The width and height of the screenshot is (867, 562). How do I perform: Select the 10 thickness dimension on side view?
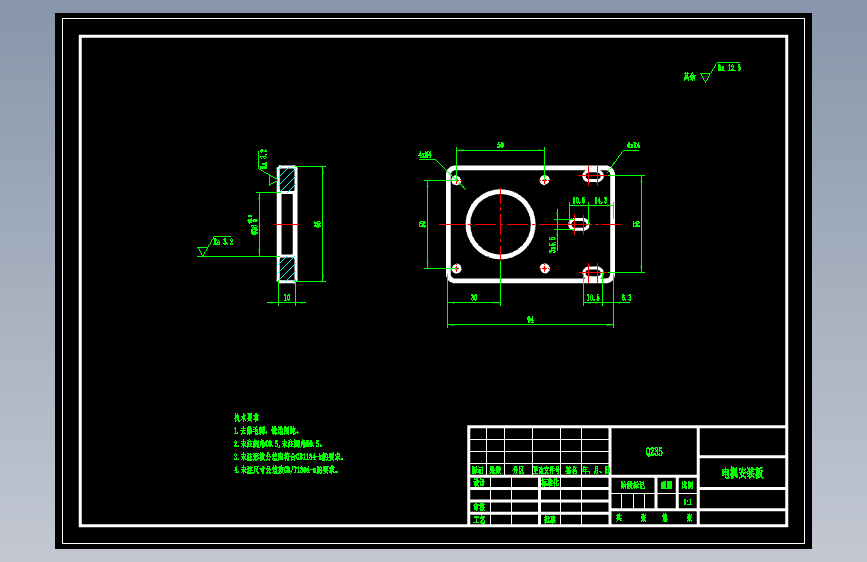click(x=287, y=298)
